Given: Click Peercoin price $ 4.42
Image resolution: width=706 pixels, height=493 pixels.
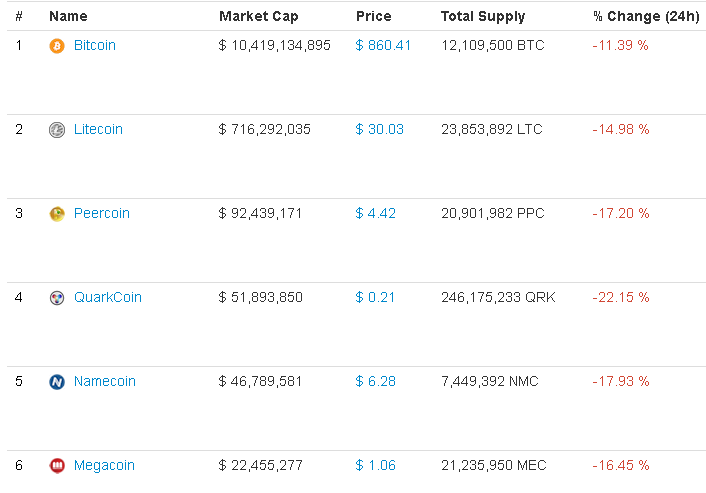Looking at the screenshot, I should pyautogui.click(x=376, y=214).
